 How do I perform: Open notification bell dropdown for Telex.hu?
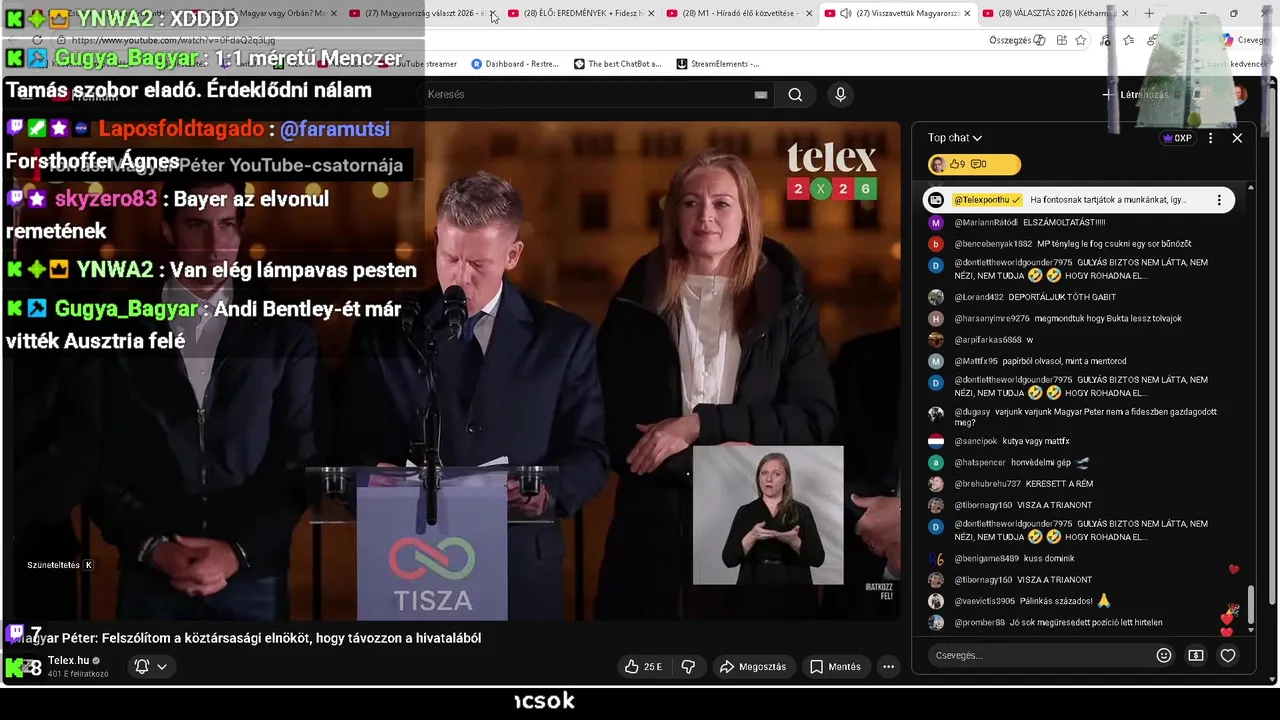(x=151, y=666)
